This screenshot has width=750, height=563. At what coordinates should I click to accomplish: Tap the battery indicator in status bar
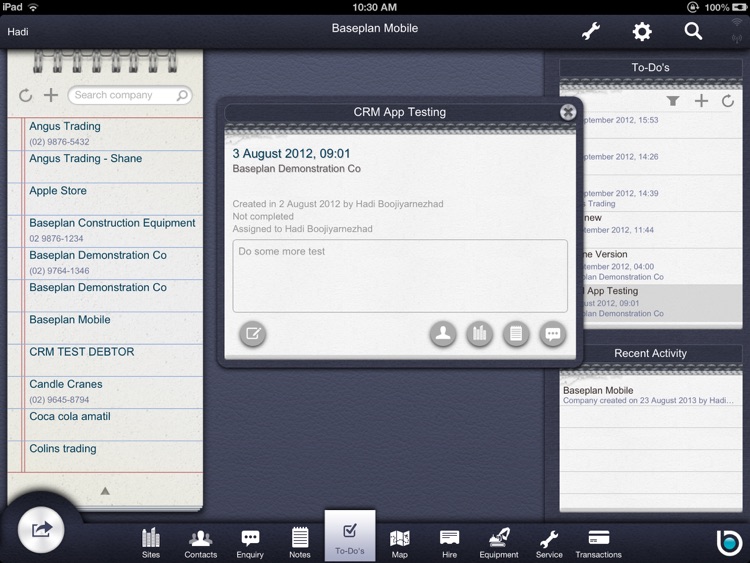point(739,7)
